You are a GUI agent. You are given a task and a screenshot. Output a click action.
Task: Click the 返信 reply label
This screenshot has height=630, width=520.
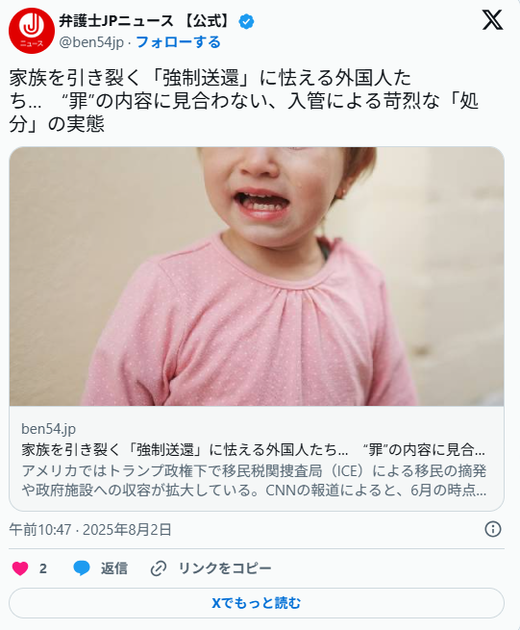(114, 569)
